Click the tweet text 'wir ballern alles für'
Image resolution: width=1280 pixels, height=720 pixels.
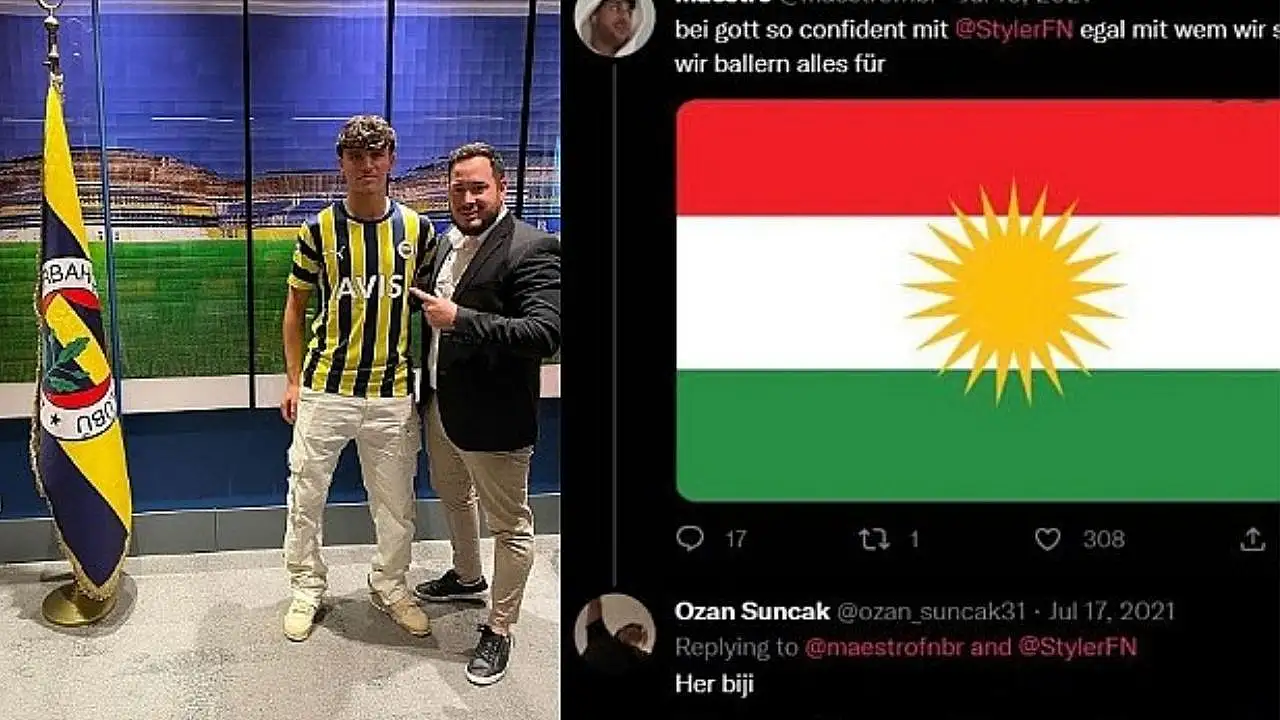coord(780,65)
